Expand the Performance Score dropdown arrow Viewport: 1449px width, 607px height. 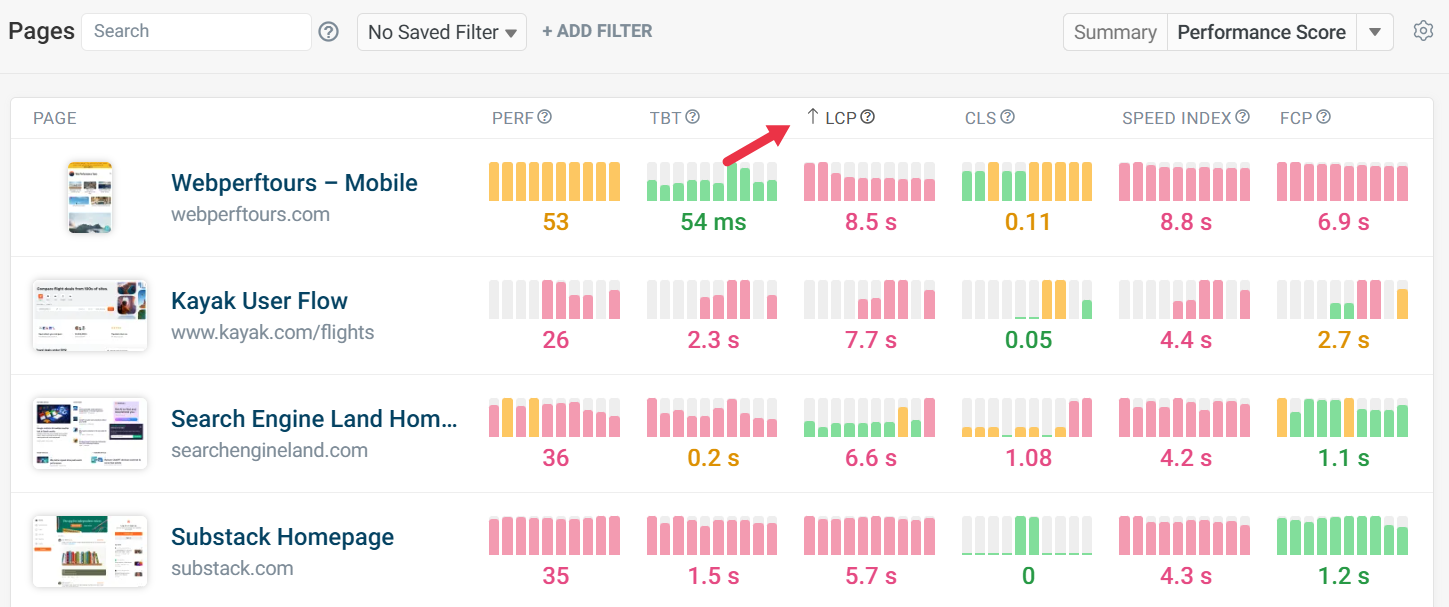click(x=1375, y=32)
